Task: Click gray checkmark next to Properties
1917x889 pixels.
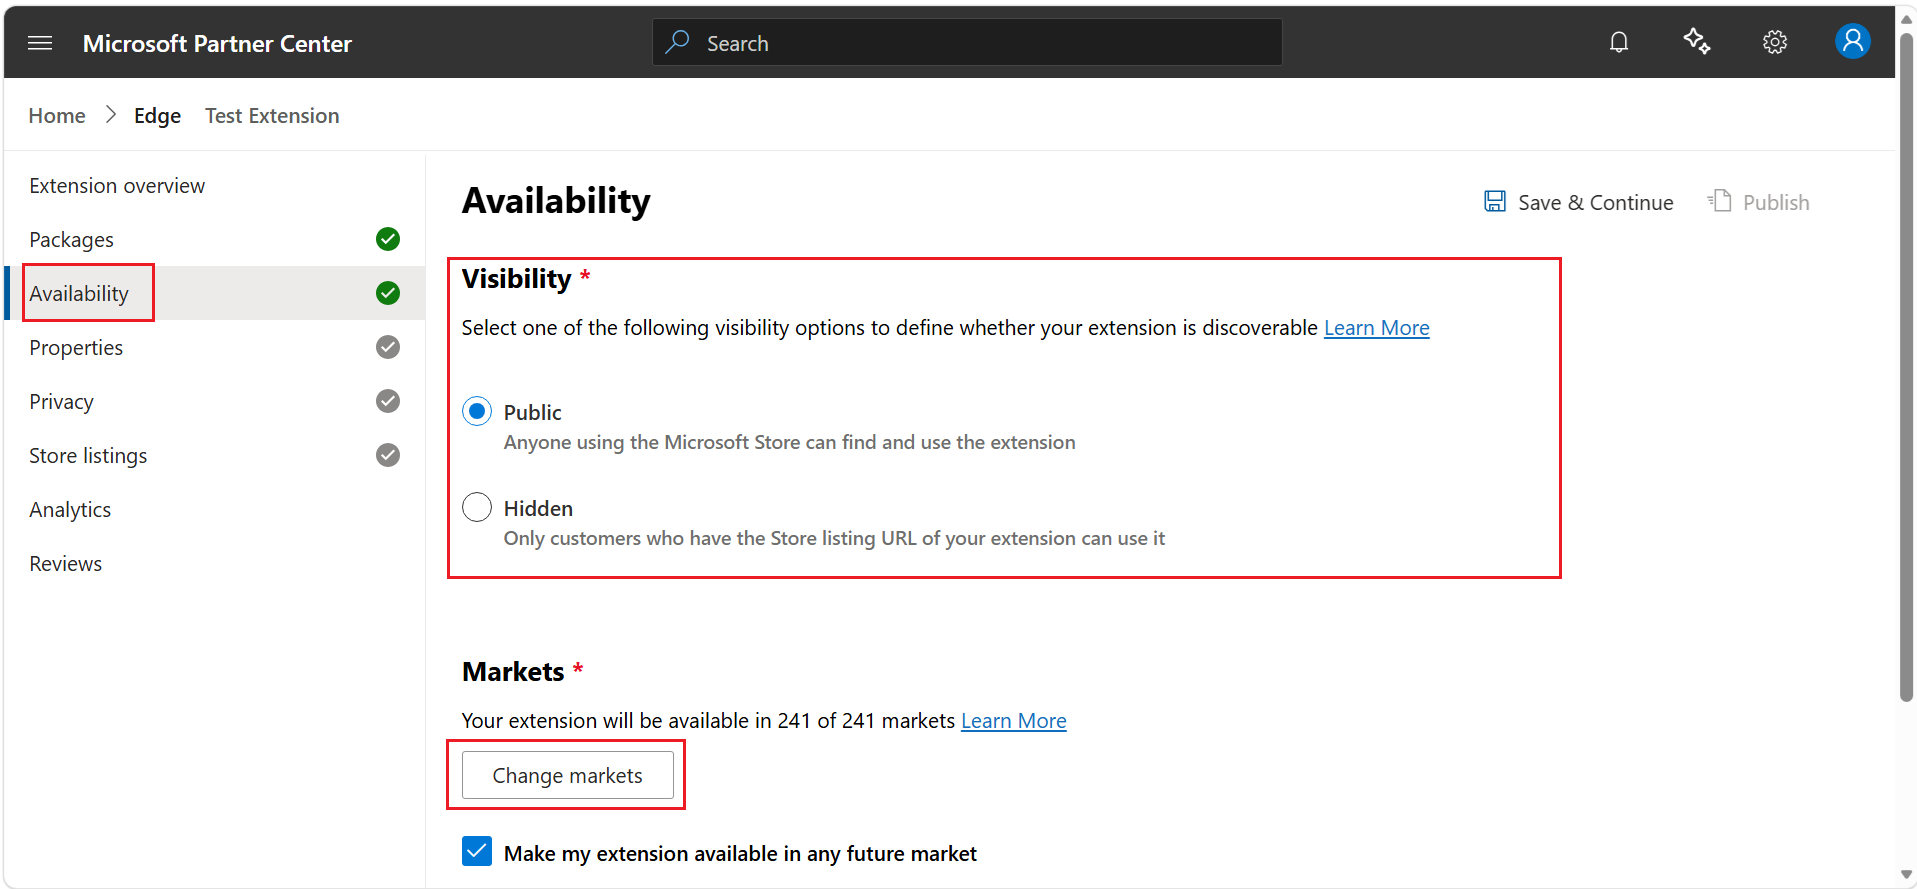Action: pos(388,347)
